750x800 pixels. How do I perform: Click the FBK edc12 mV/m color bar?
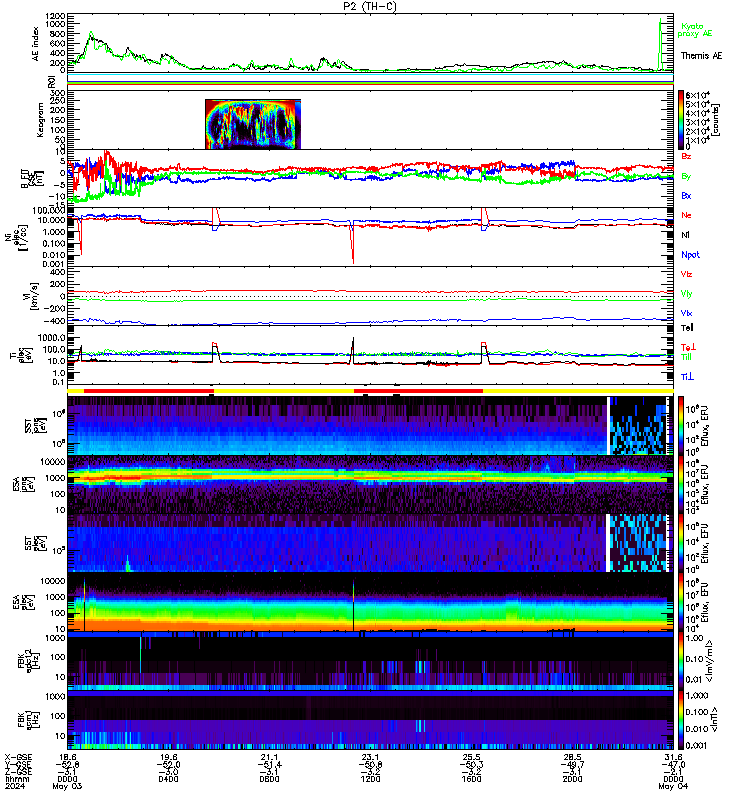pyautogui.click(x=681, y=661)
